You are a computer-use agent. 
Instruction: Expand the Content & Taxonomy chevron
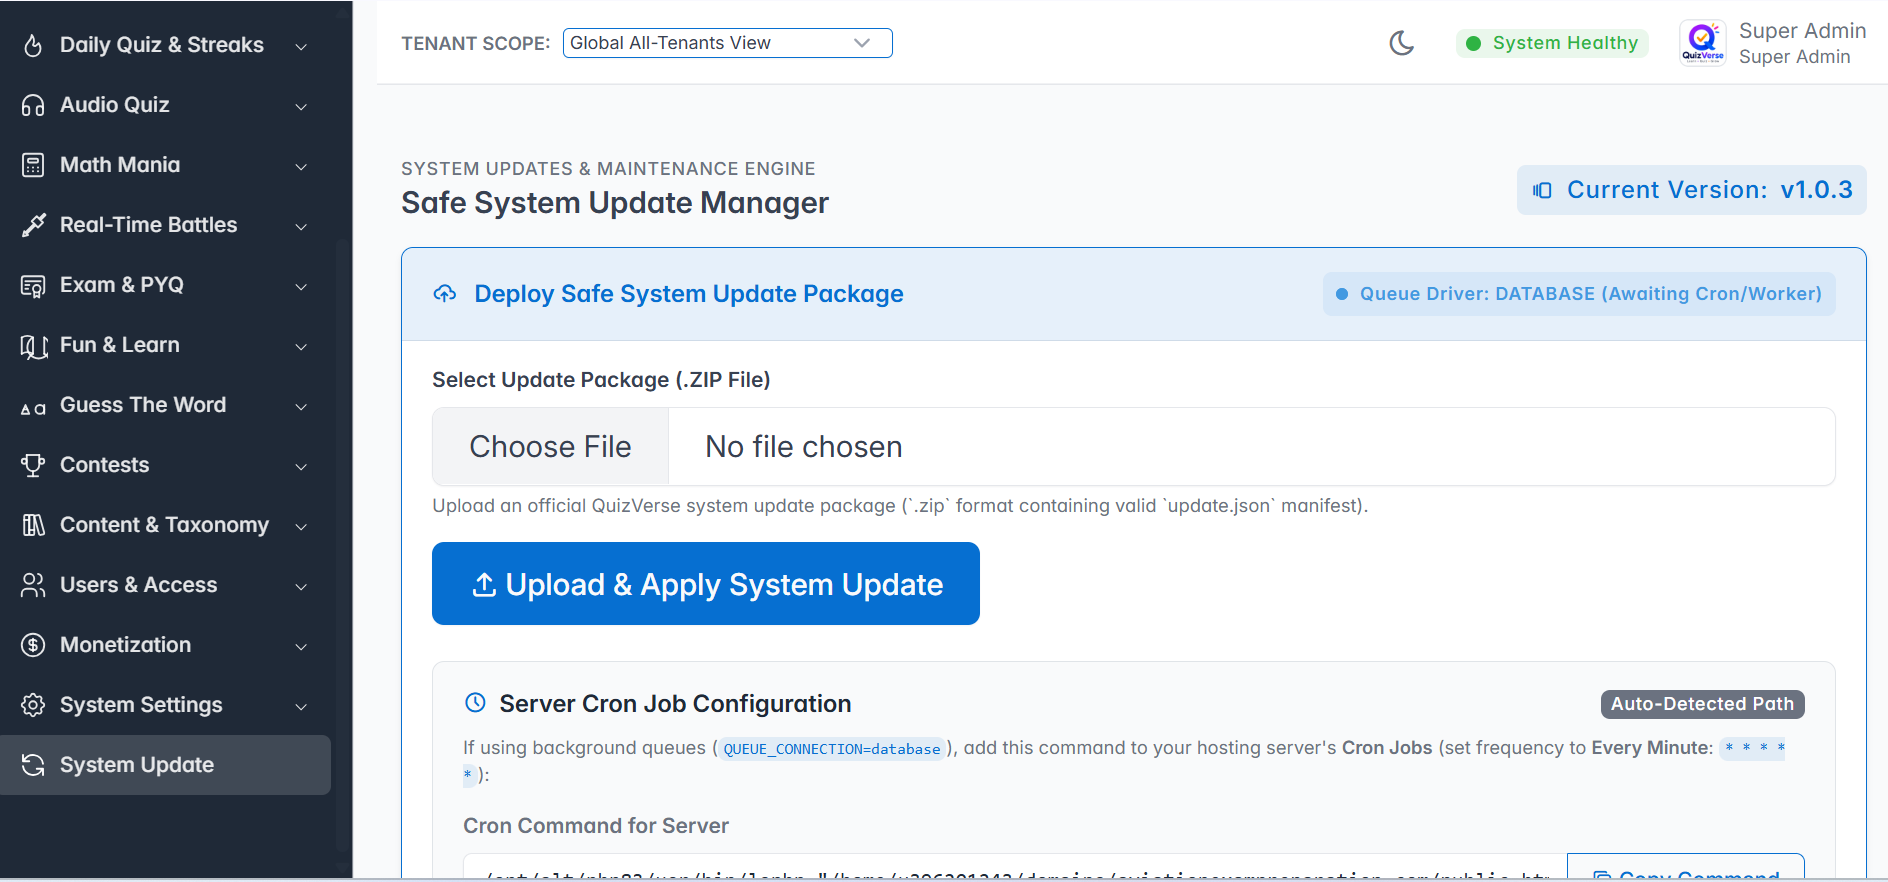(301, 526)
